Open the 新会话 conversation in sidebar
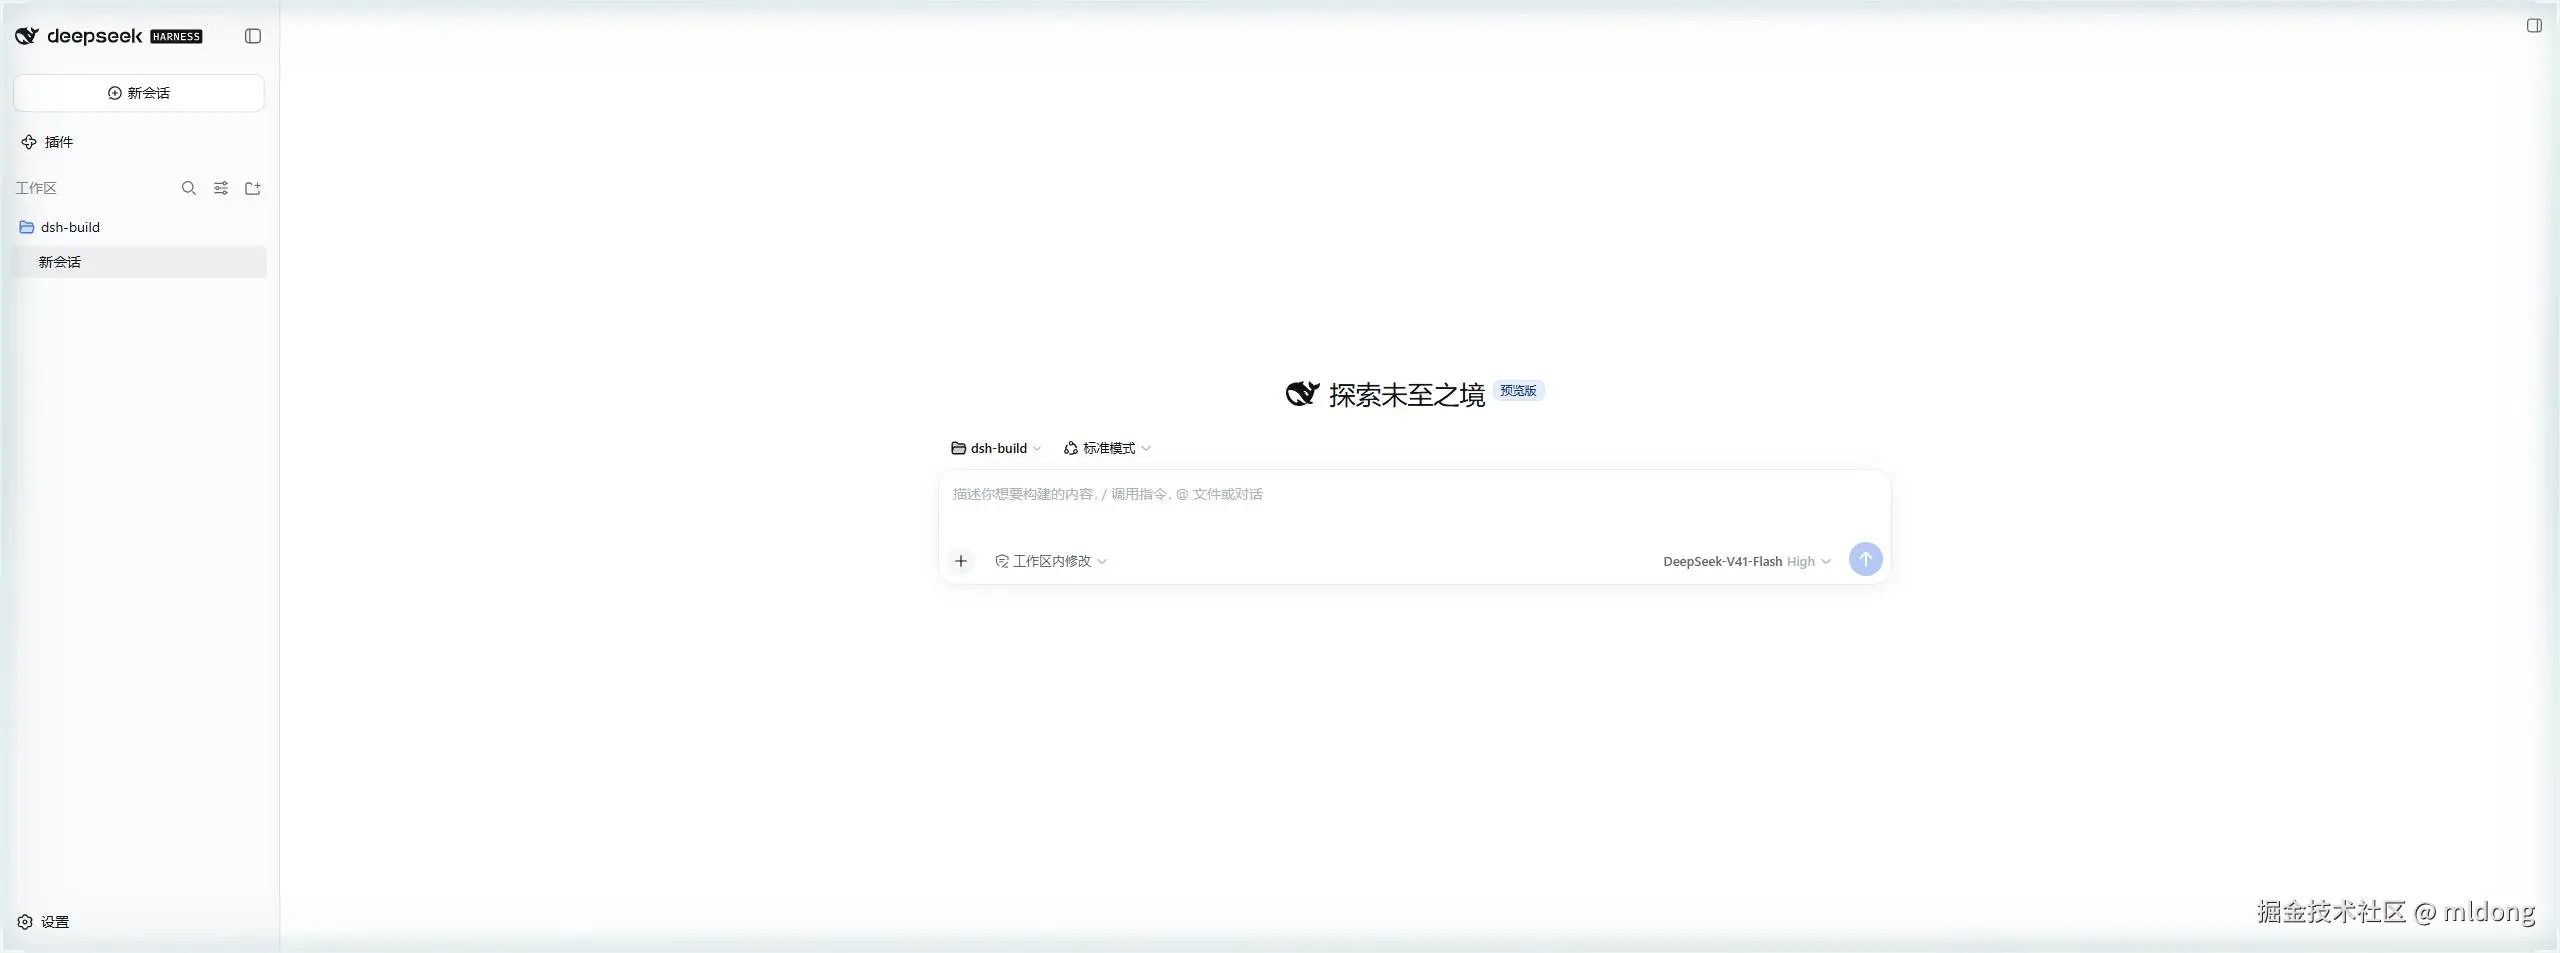 point(139,262)
